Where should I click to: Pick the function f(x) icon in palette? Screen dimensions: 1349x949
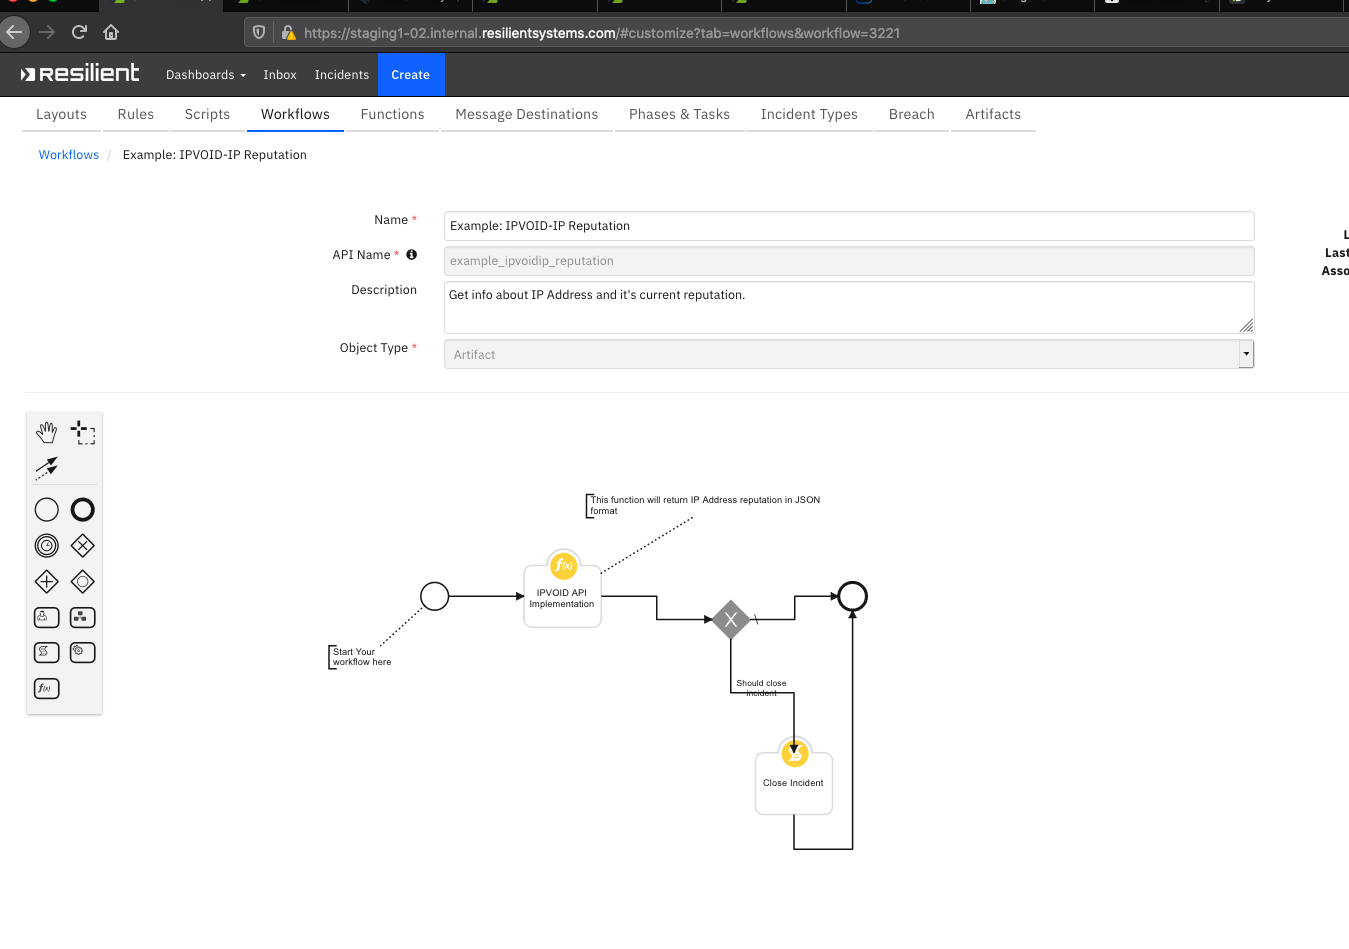(x=47, y=689)
